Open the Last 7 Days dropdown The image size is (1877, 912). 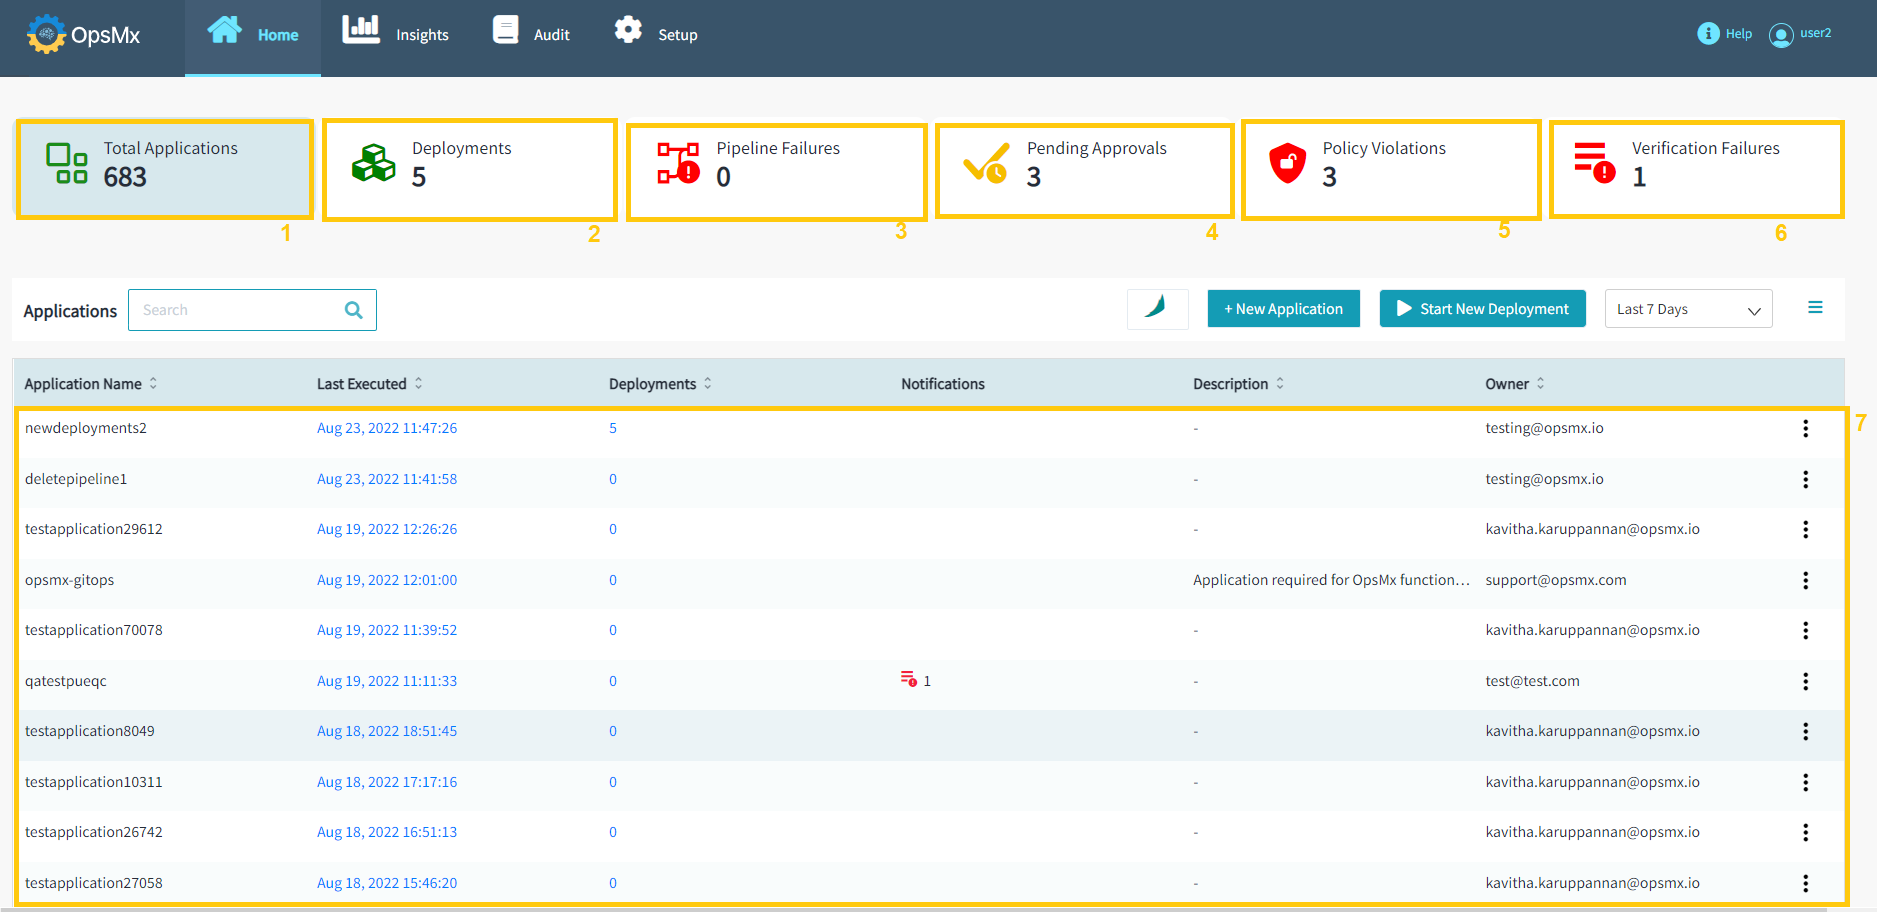(x=1688, y=308)
